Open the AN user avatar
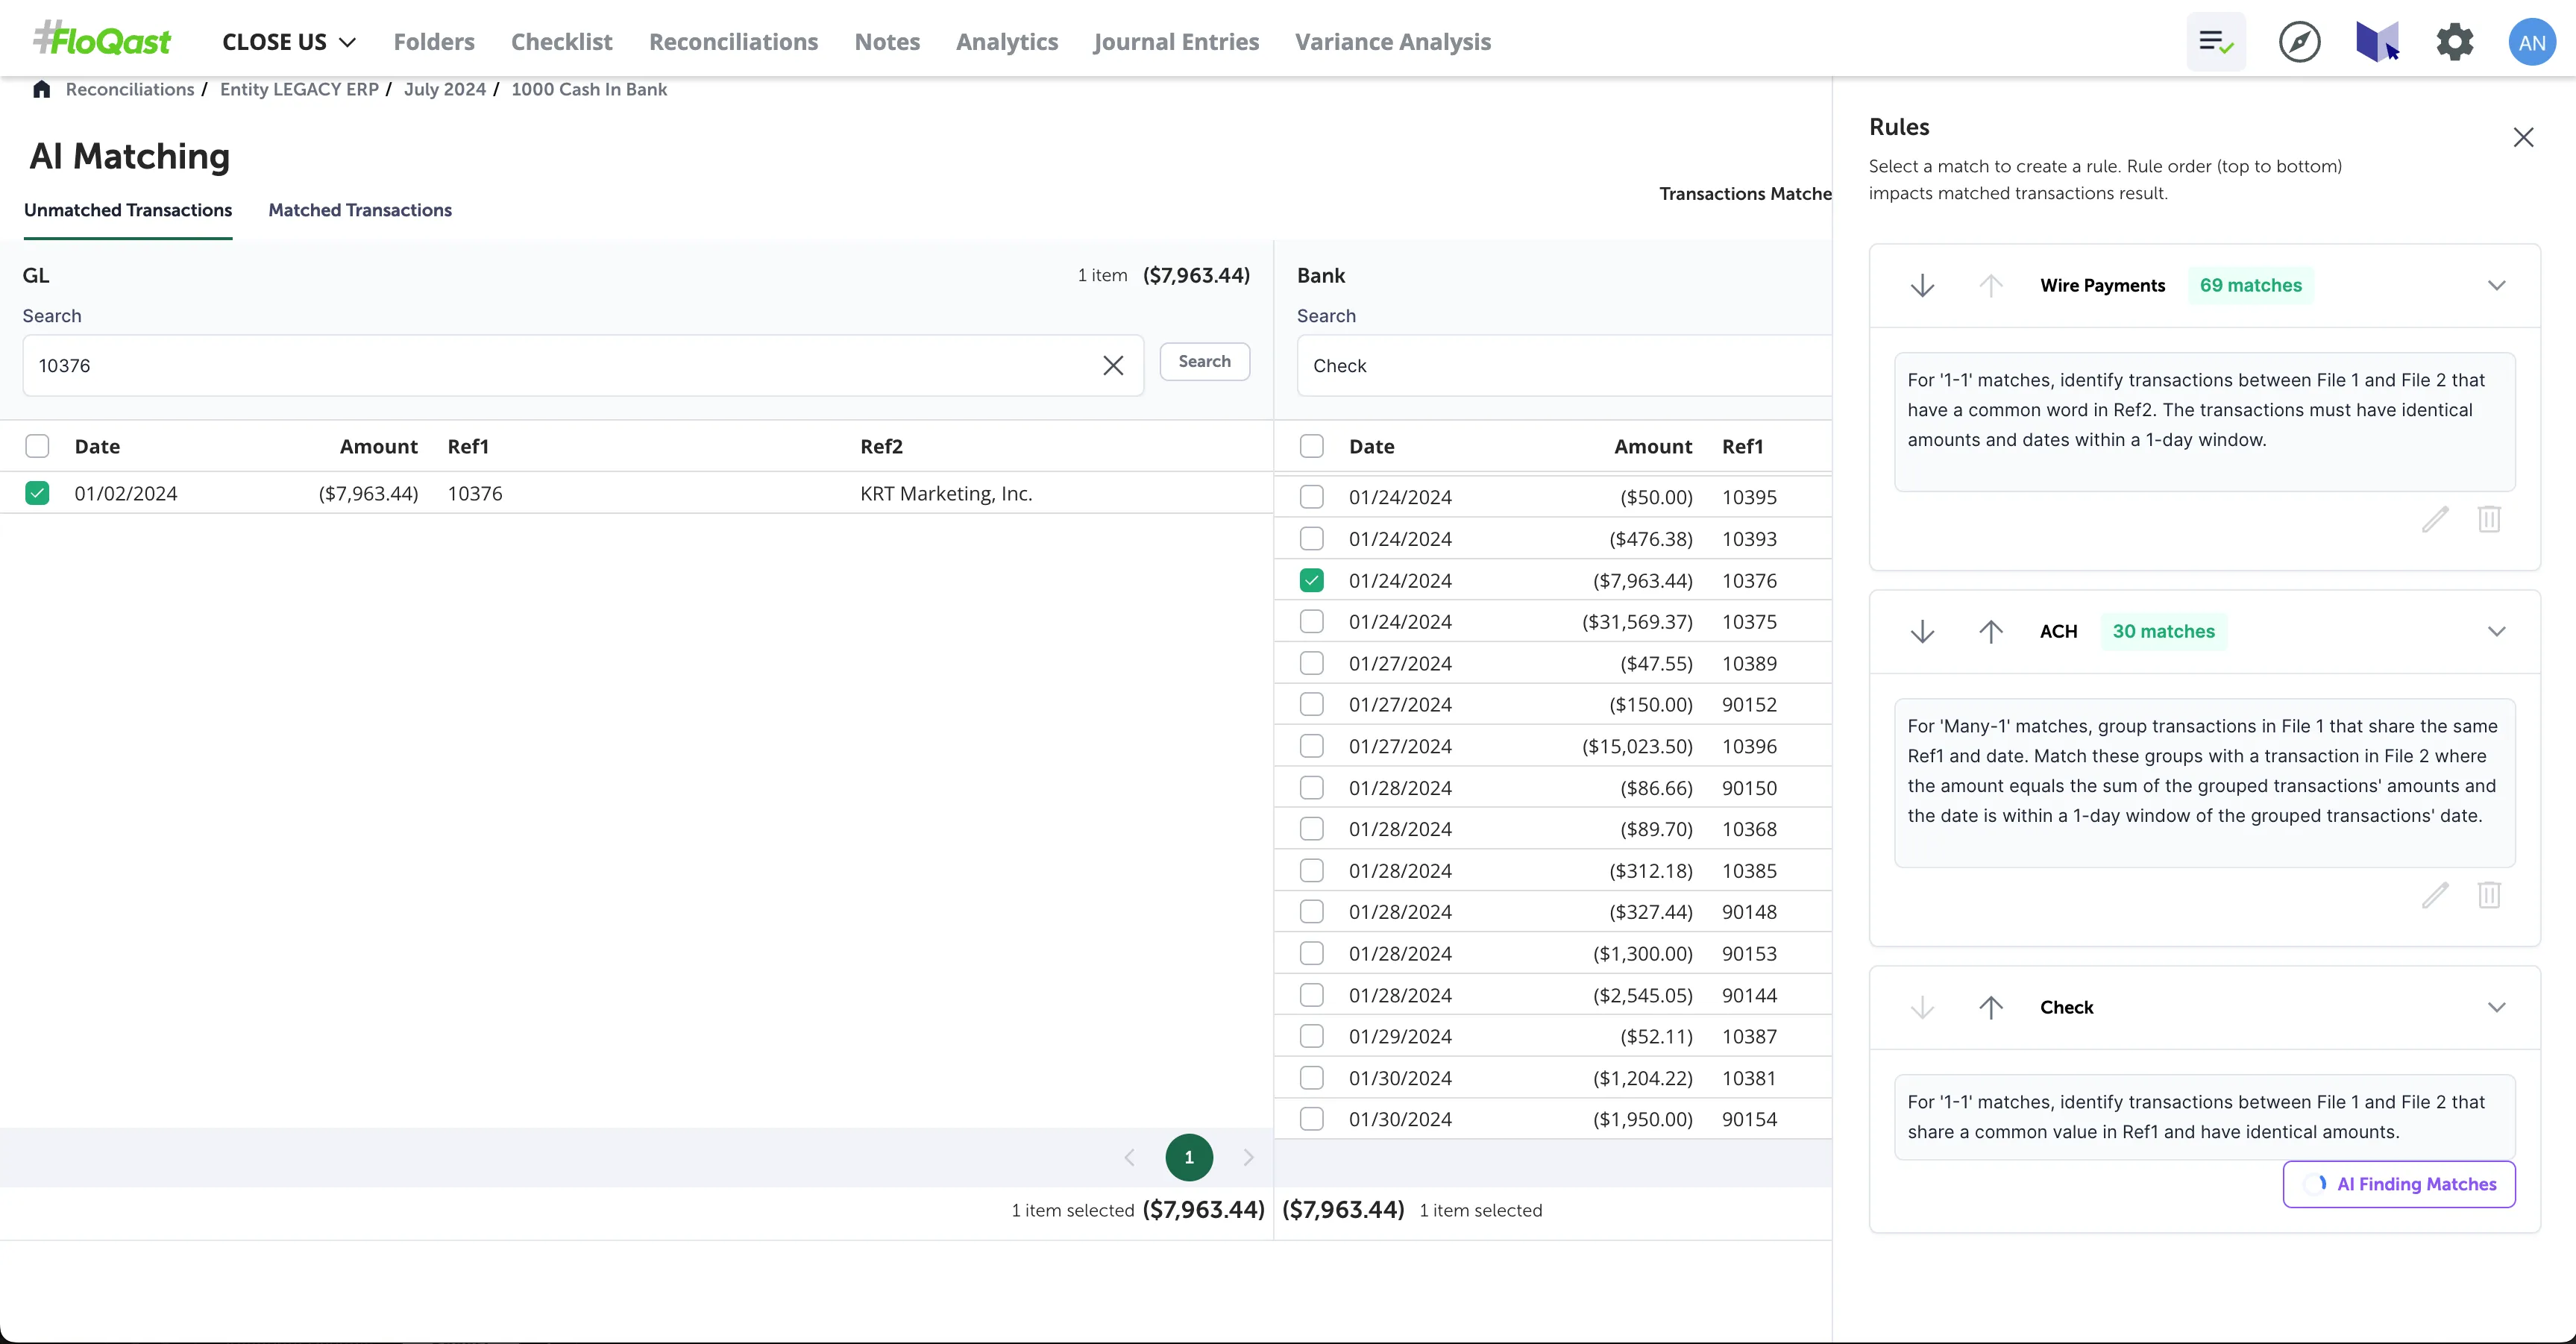This screenshot has height=1344, width=2576. coord(2532,42)
